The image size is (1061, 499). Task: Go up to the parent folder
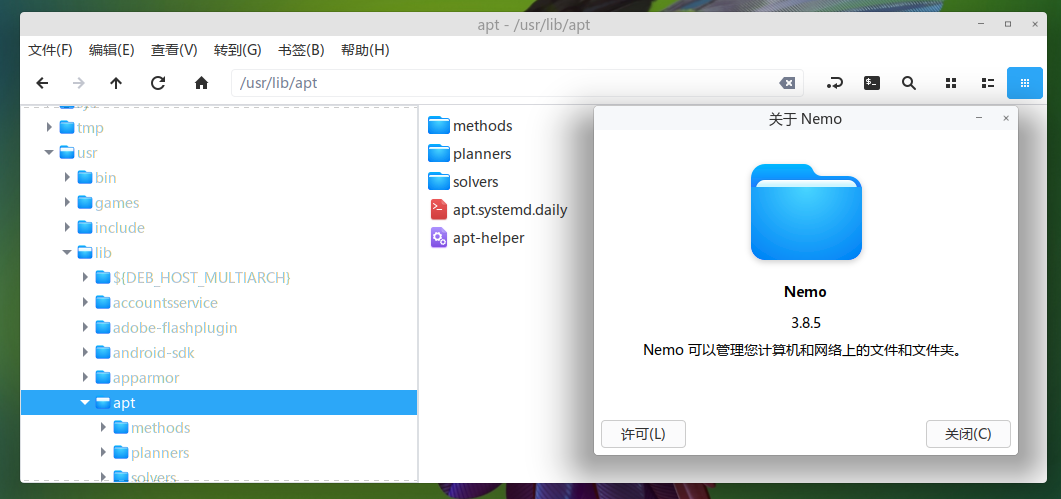coord(116,83)
